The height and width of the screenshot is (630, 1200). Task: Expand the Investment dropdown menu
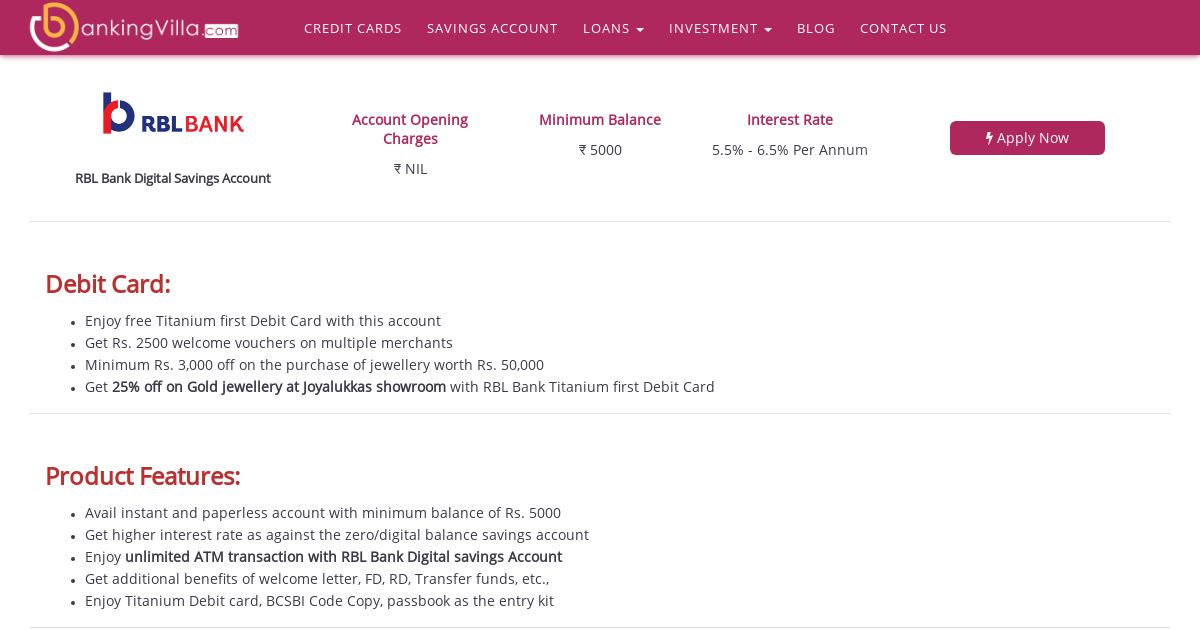[x=720, y=28]
